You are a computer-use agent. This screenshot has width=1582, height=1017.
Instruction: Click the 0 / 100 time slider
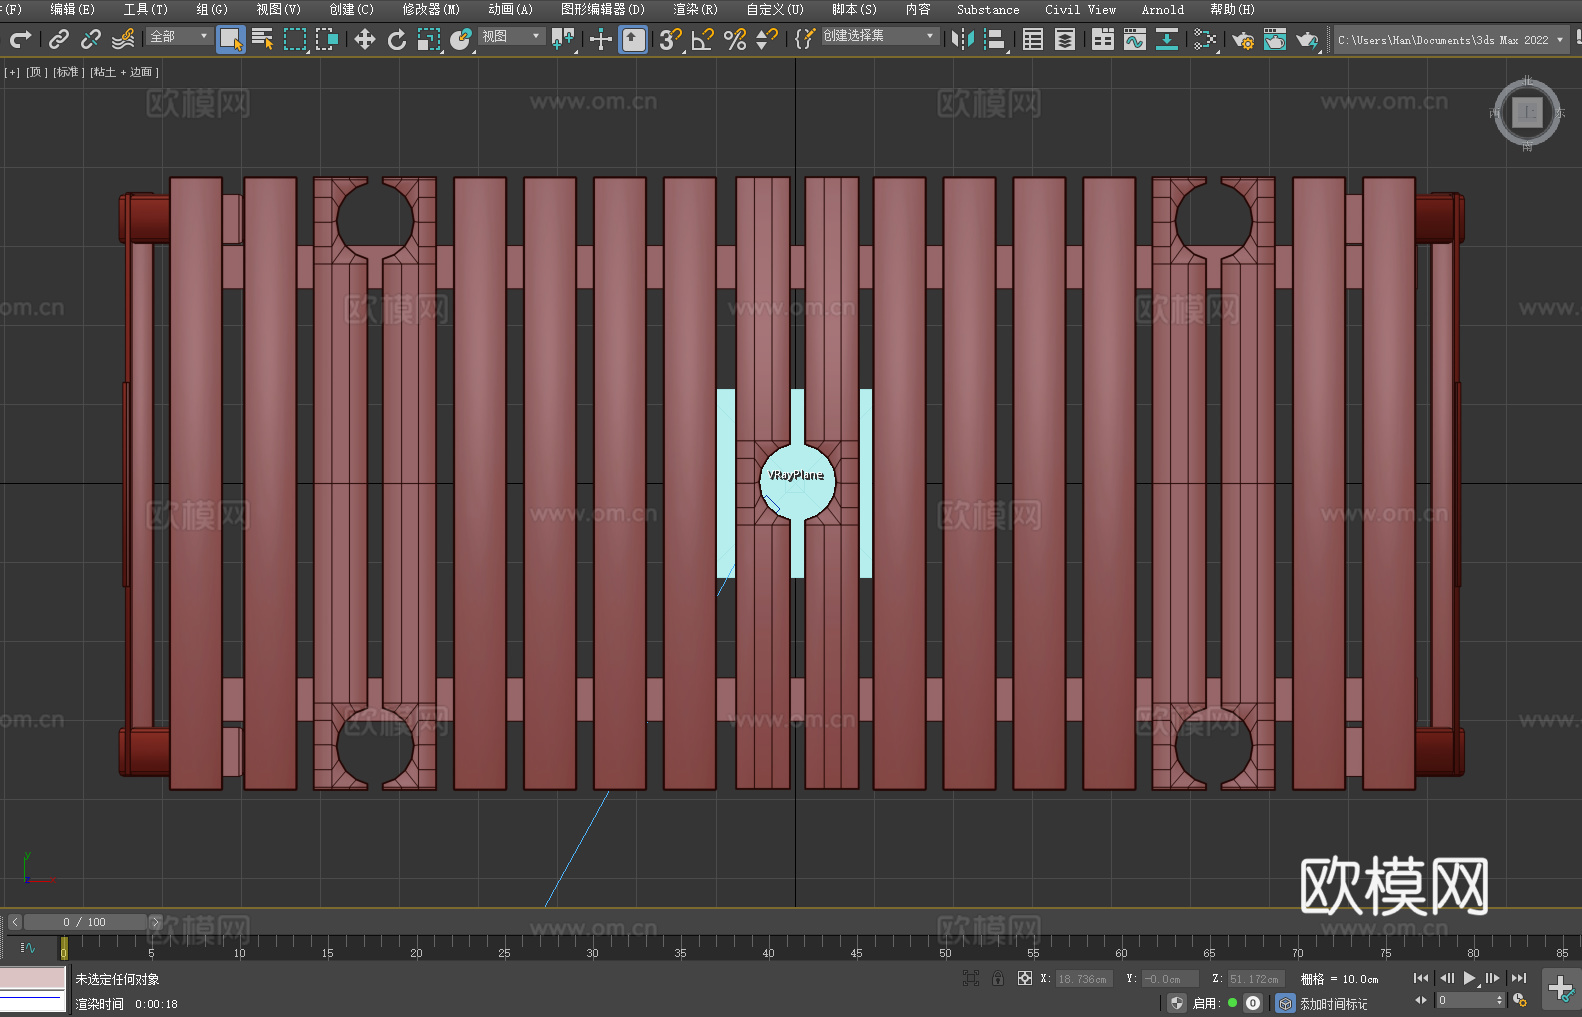tap(85, 922)
